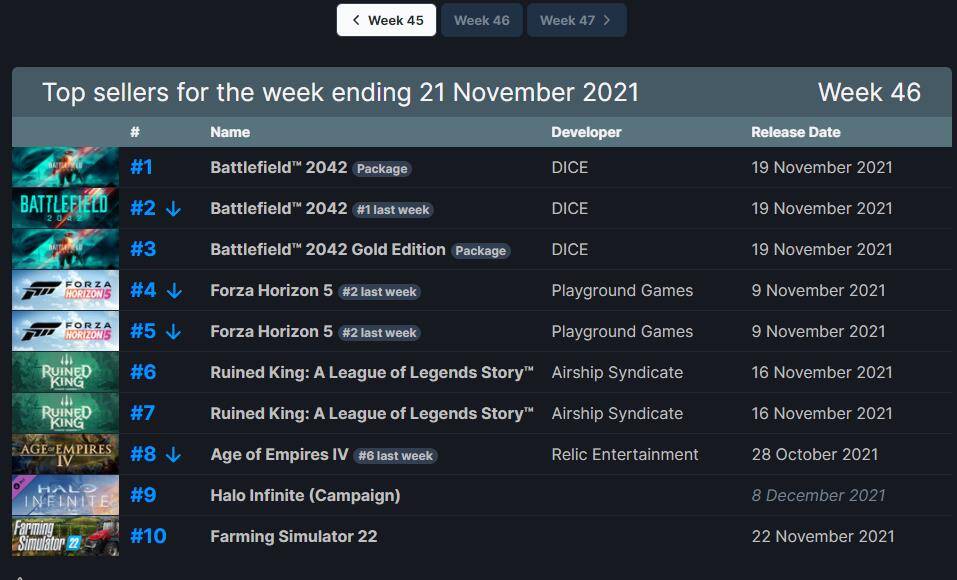Go to next Week 47 page

coord(575,20)
